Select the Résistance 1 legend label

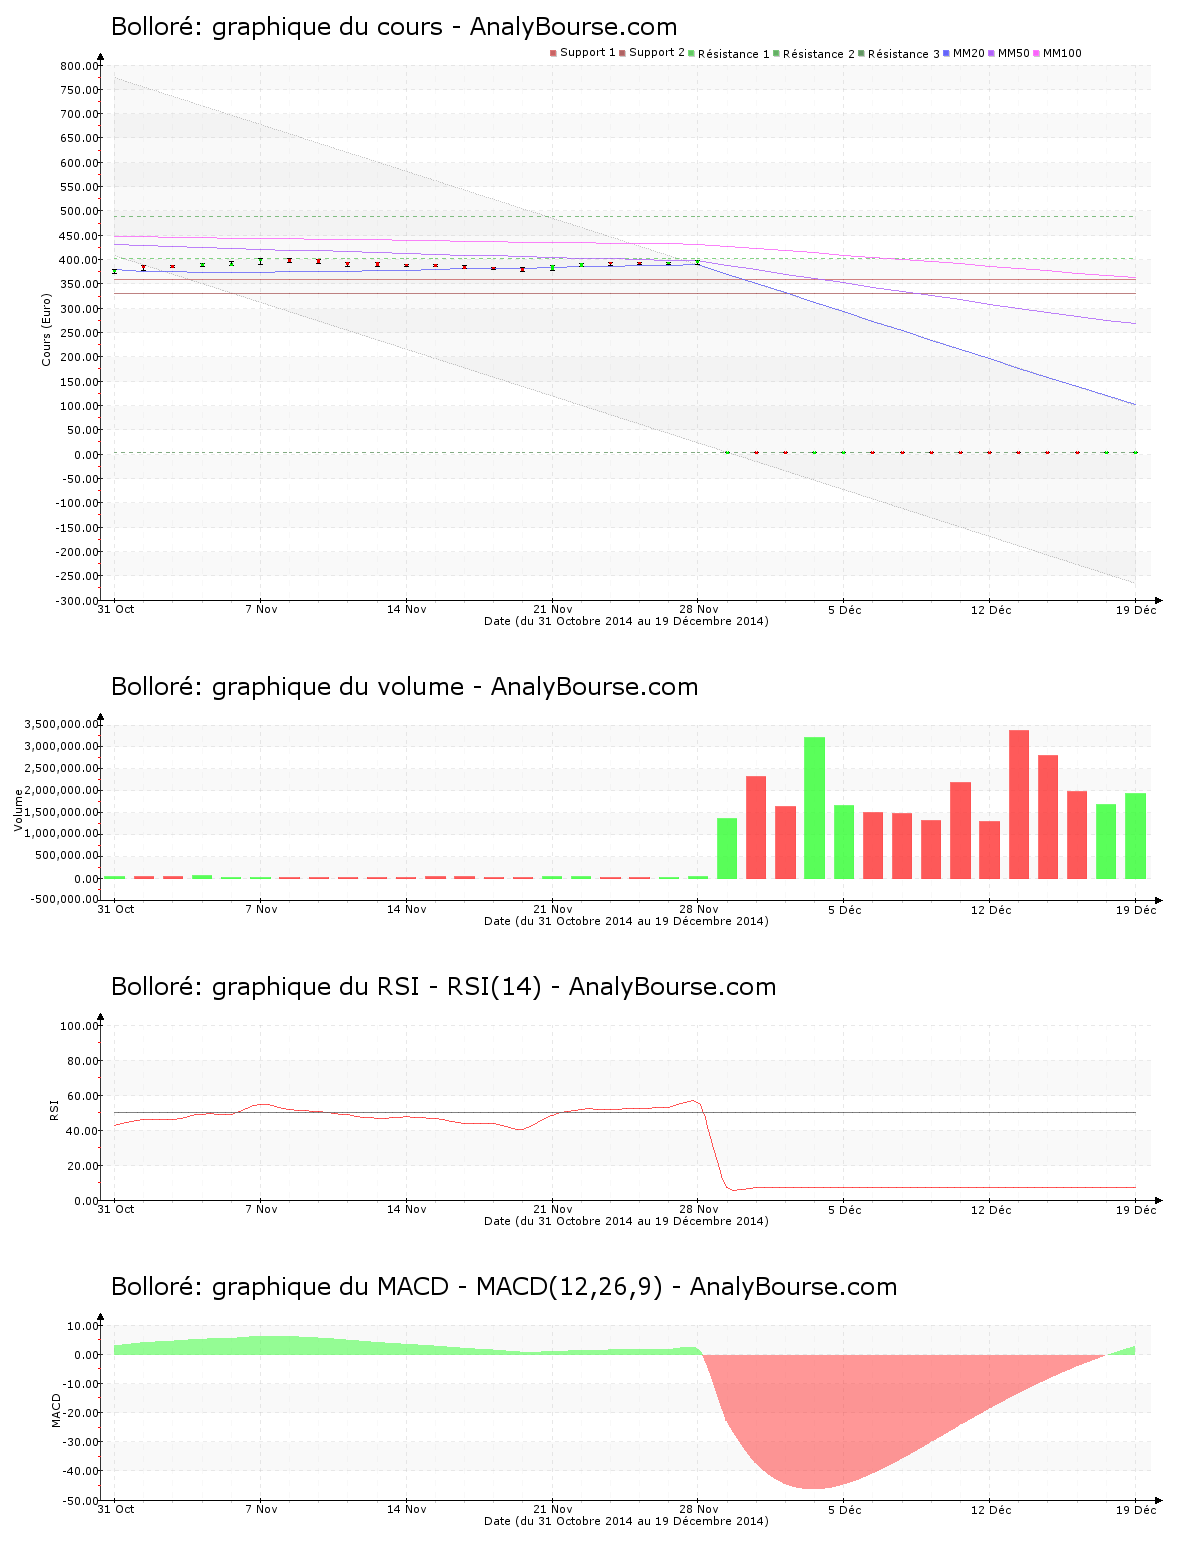(x=734, y=54)
